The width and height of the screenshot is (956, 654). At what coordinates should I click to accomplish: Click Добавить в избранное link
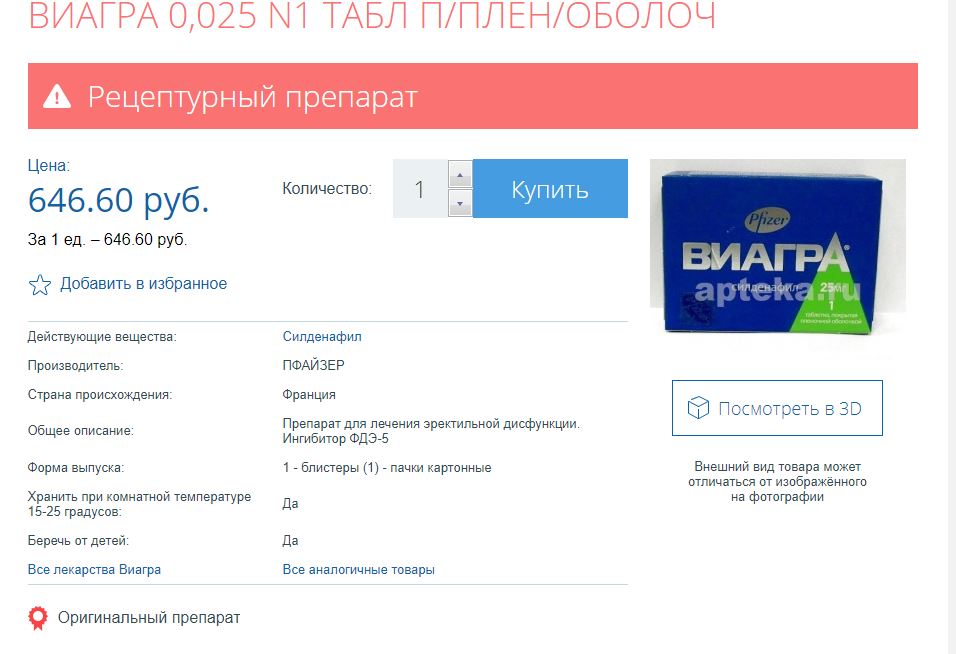point(143,283)
